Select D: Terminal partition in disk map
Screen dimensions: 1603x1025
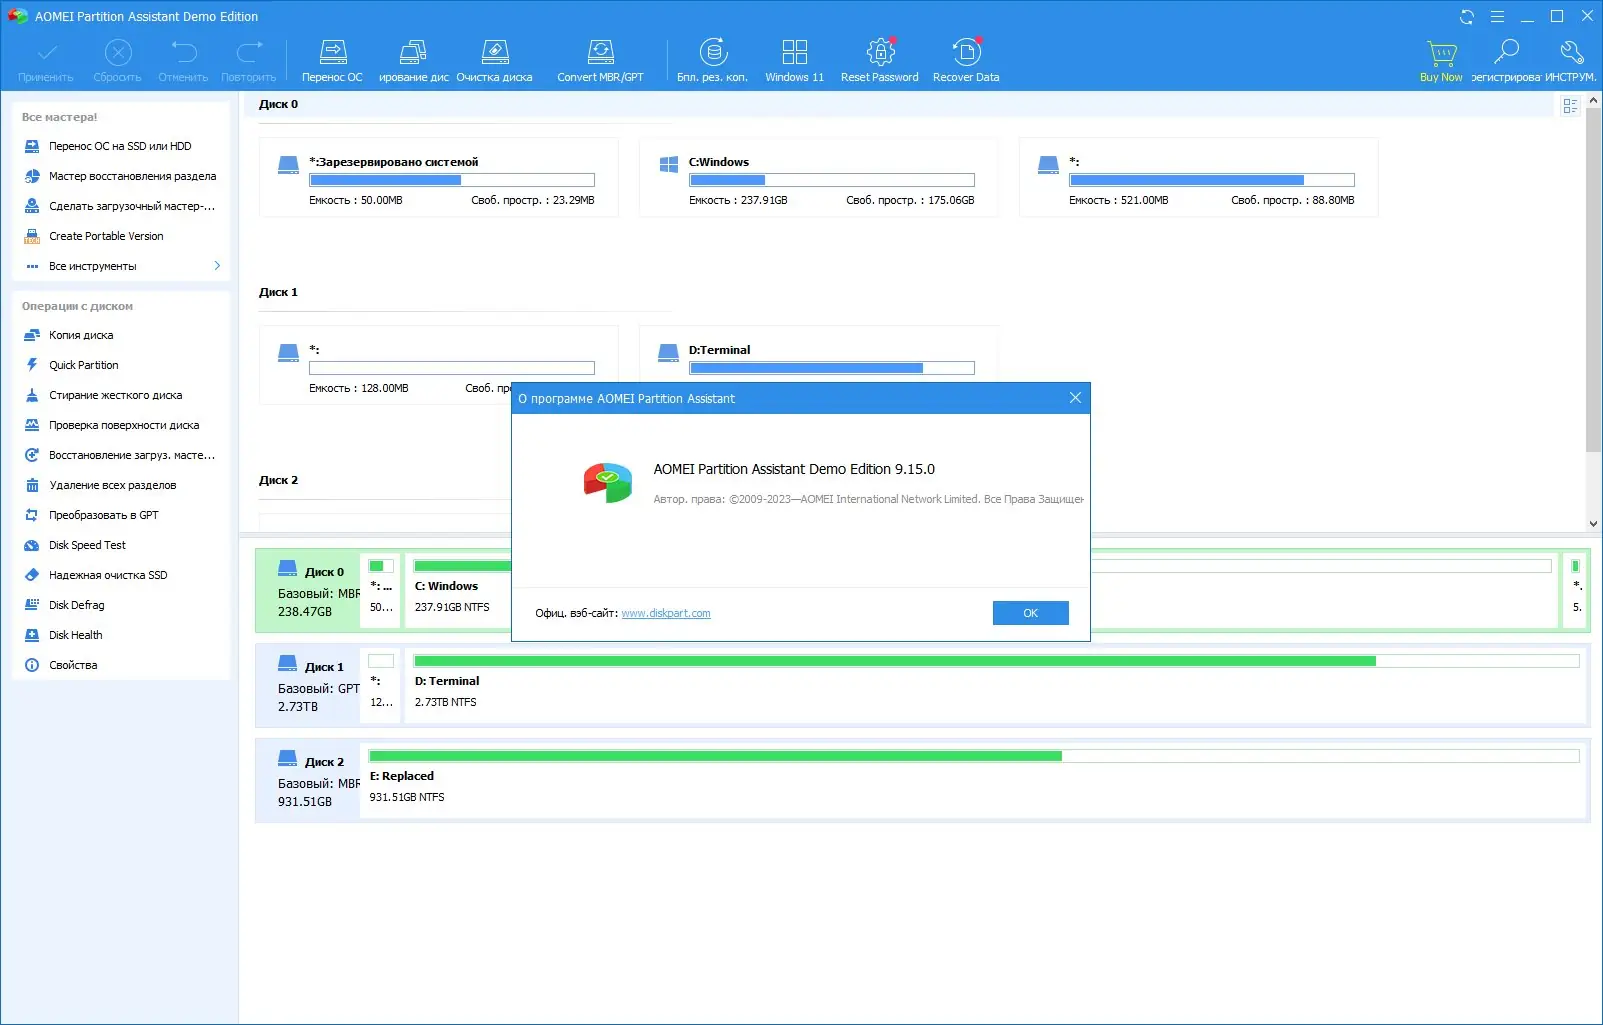[x=996, y=686]
